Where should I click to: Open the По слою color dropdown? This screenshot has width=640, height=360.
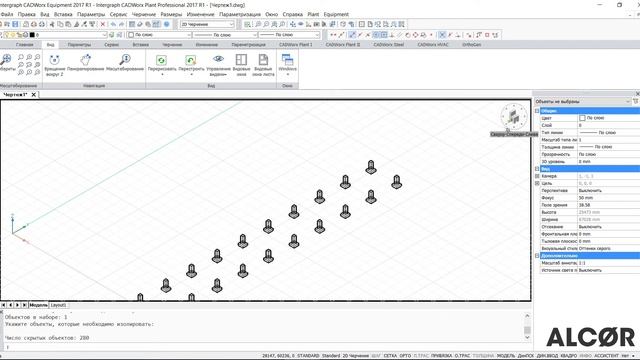point(159,35)
